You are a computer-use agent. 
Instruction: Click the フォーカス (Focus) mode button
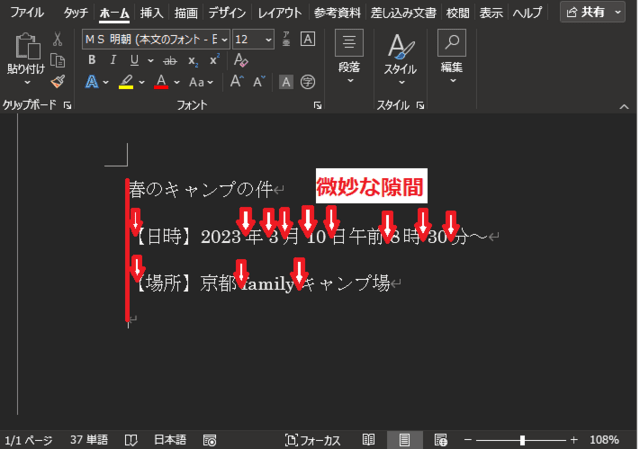(314, 440)
